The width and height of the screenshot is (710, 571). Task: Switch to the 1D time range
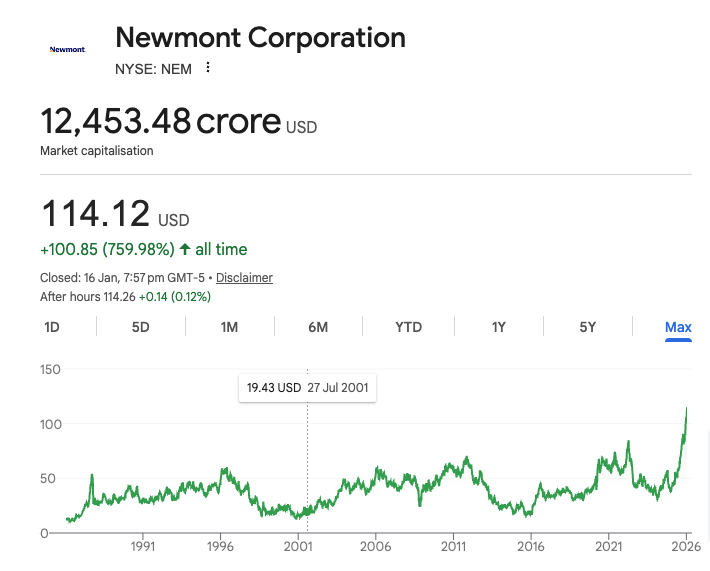52,327
